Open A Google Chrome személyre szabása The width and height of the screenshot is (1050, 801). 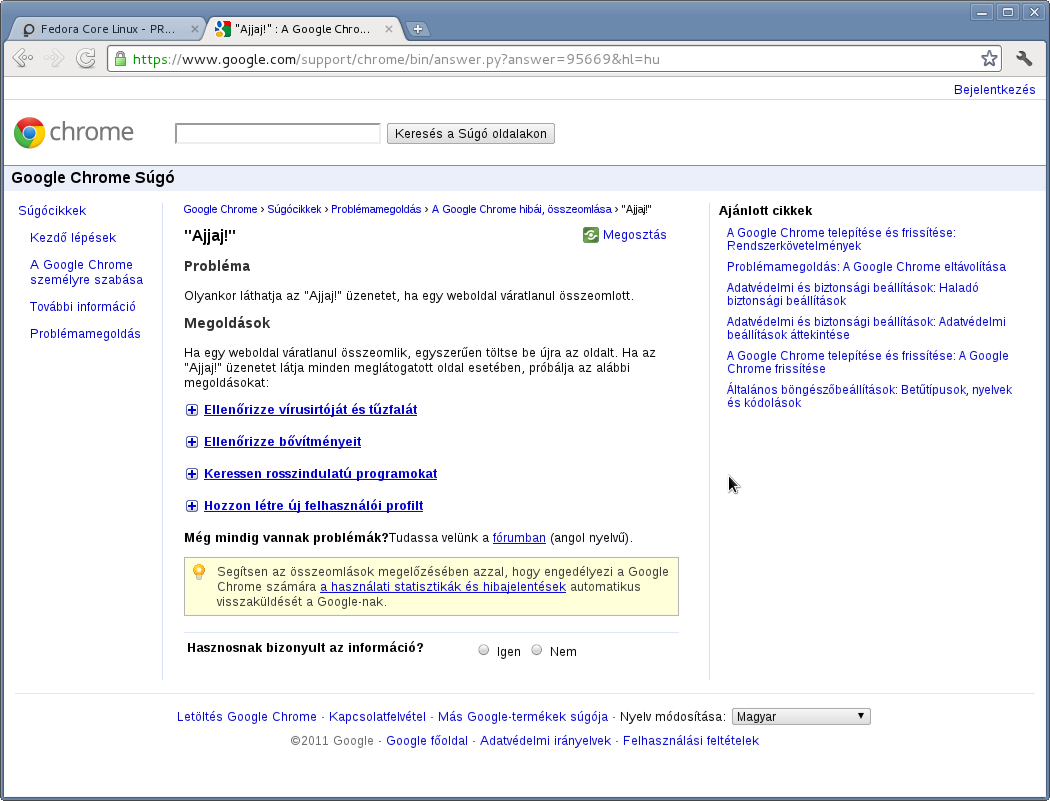pyautogui.click(x=86, y=272)
